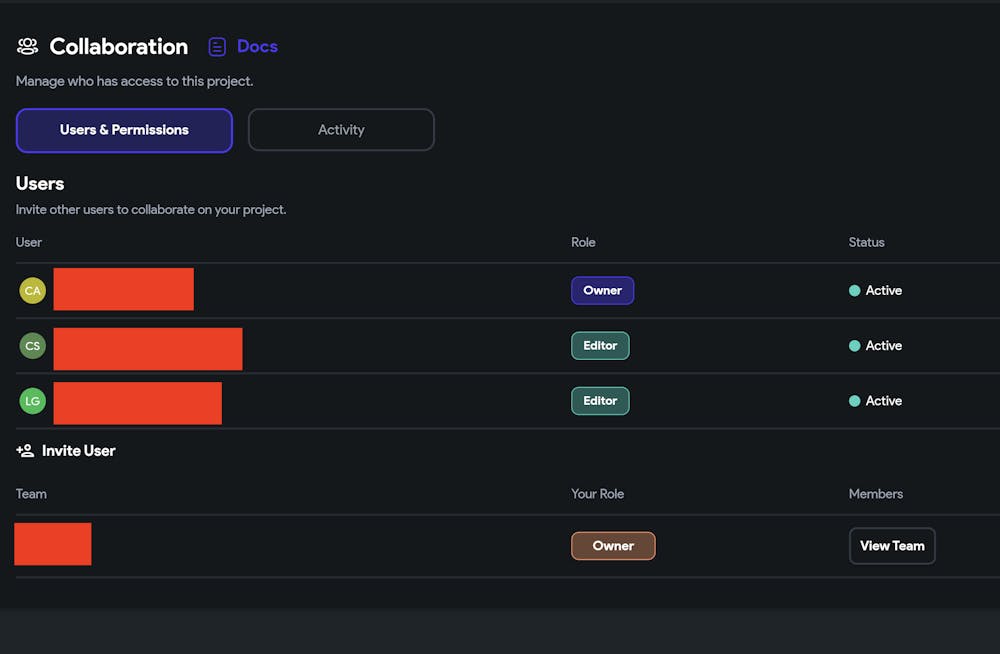The image size is (1000, 654).
Task: Click the Active status dot for LG
Action: (x=855, y=401)
